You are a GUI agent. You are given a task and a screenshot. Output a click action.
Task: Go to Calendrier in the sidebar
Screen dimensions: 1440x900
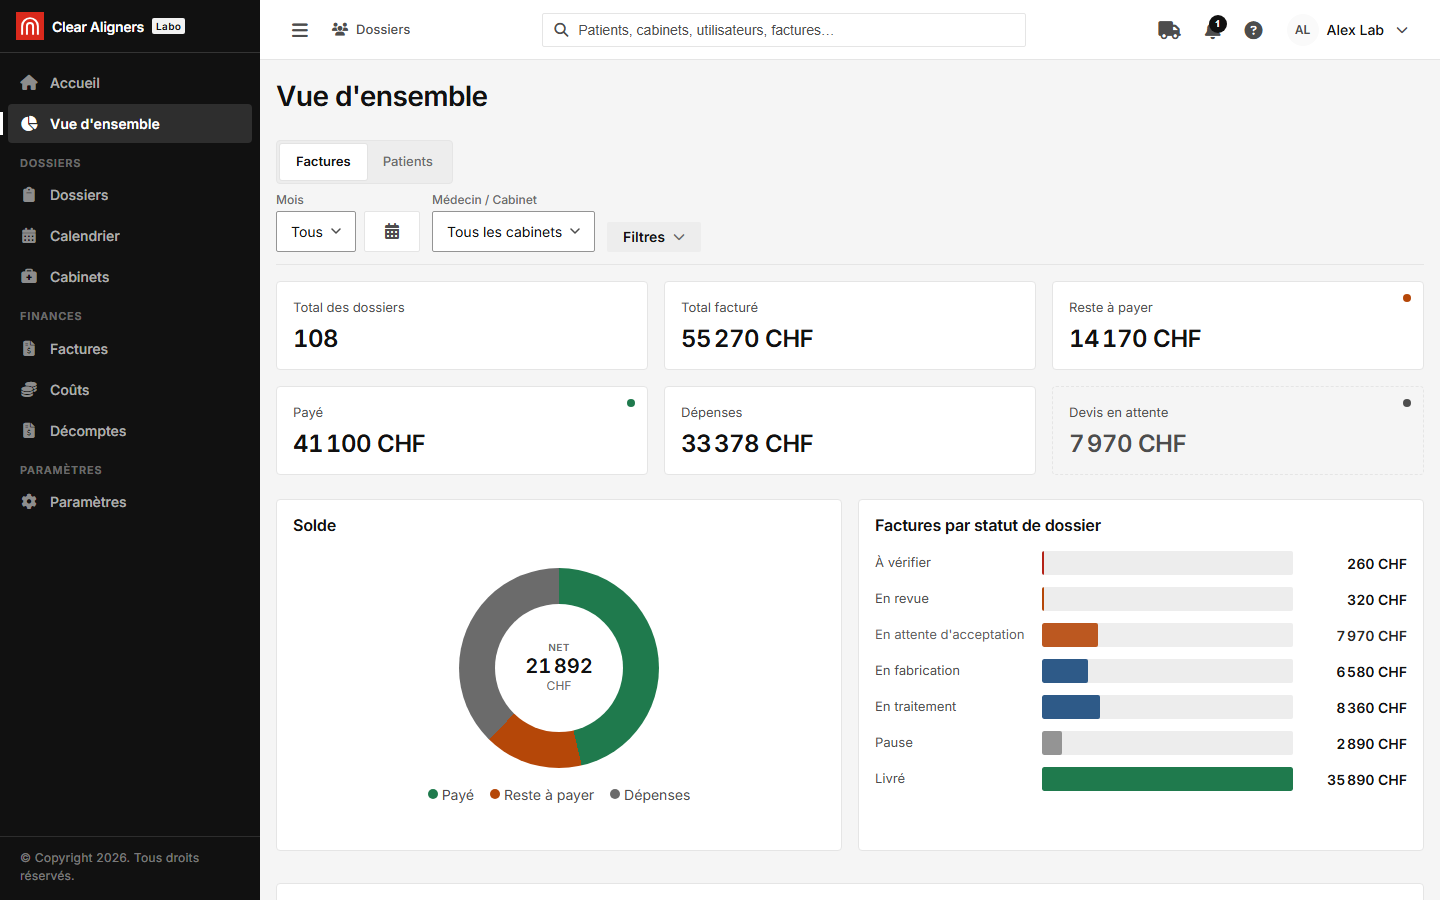click(130, 236)
